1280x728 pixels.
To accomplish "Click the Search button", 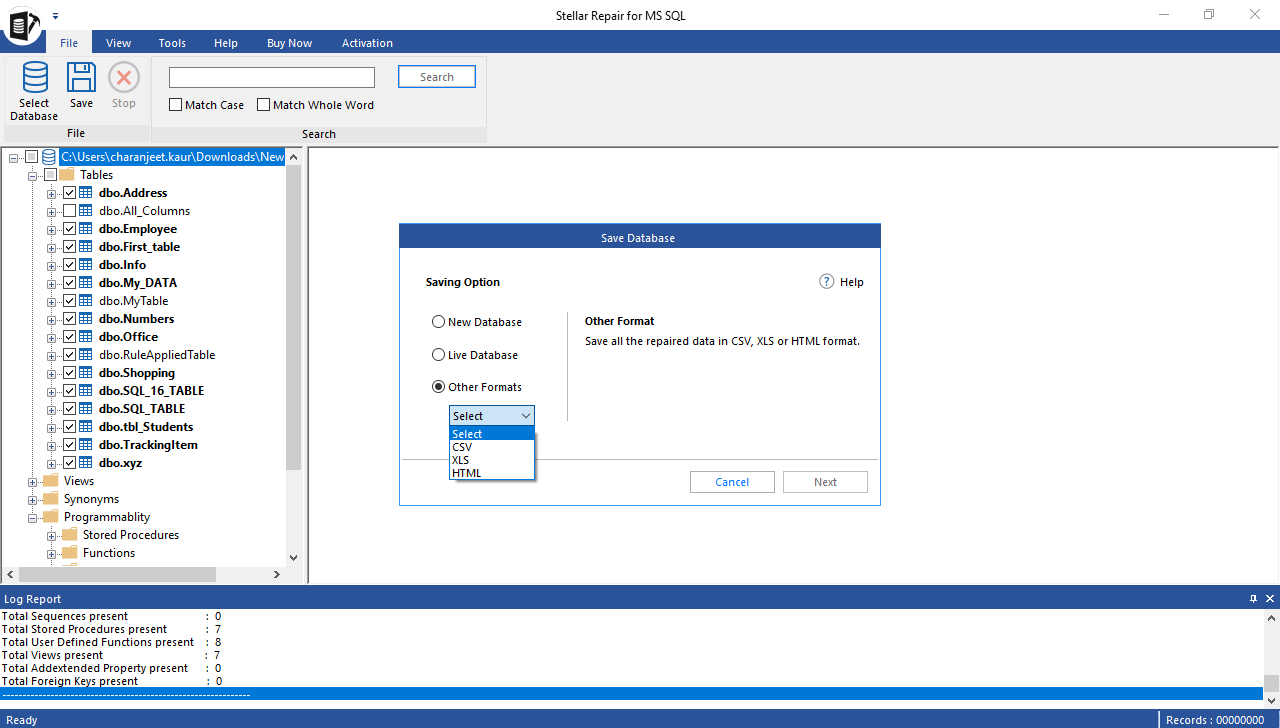I will coord(437,77).
